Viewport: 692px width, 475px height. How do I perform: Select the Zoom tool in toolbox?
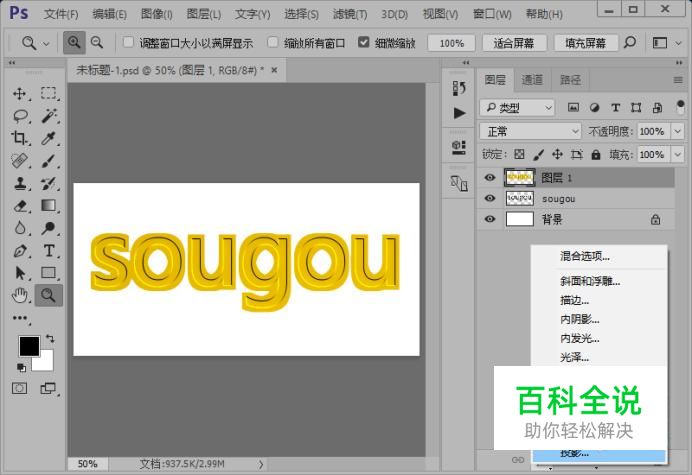[49, 295]
